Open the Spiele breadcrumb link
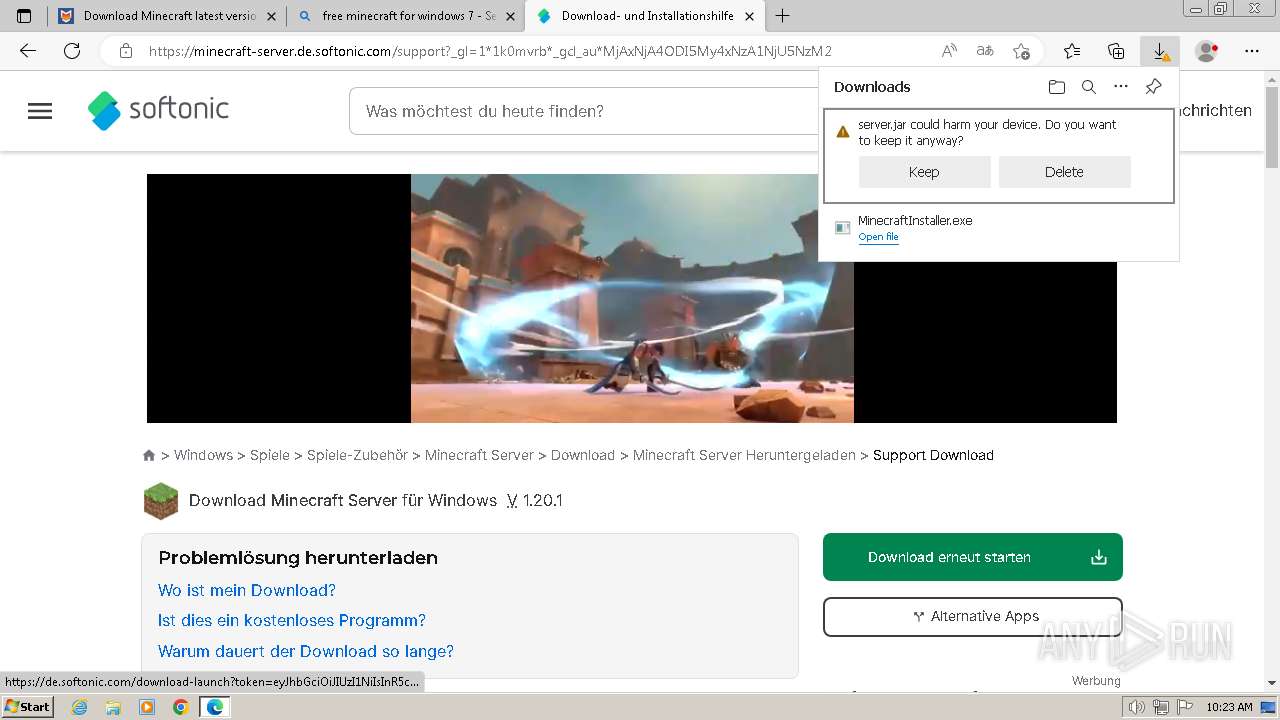 [x=270, y=455]
